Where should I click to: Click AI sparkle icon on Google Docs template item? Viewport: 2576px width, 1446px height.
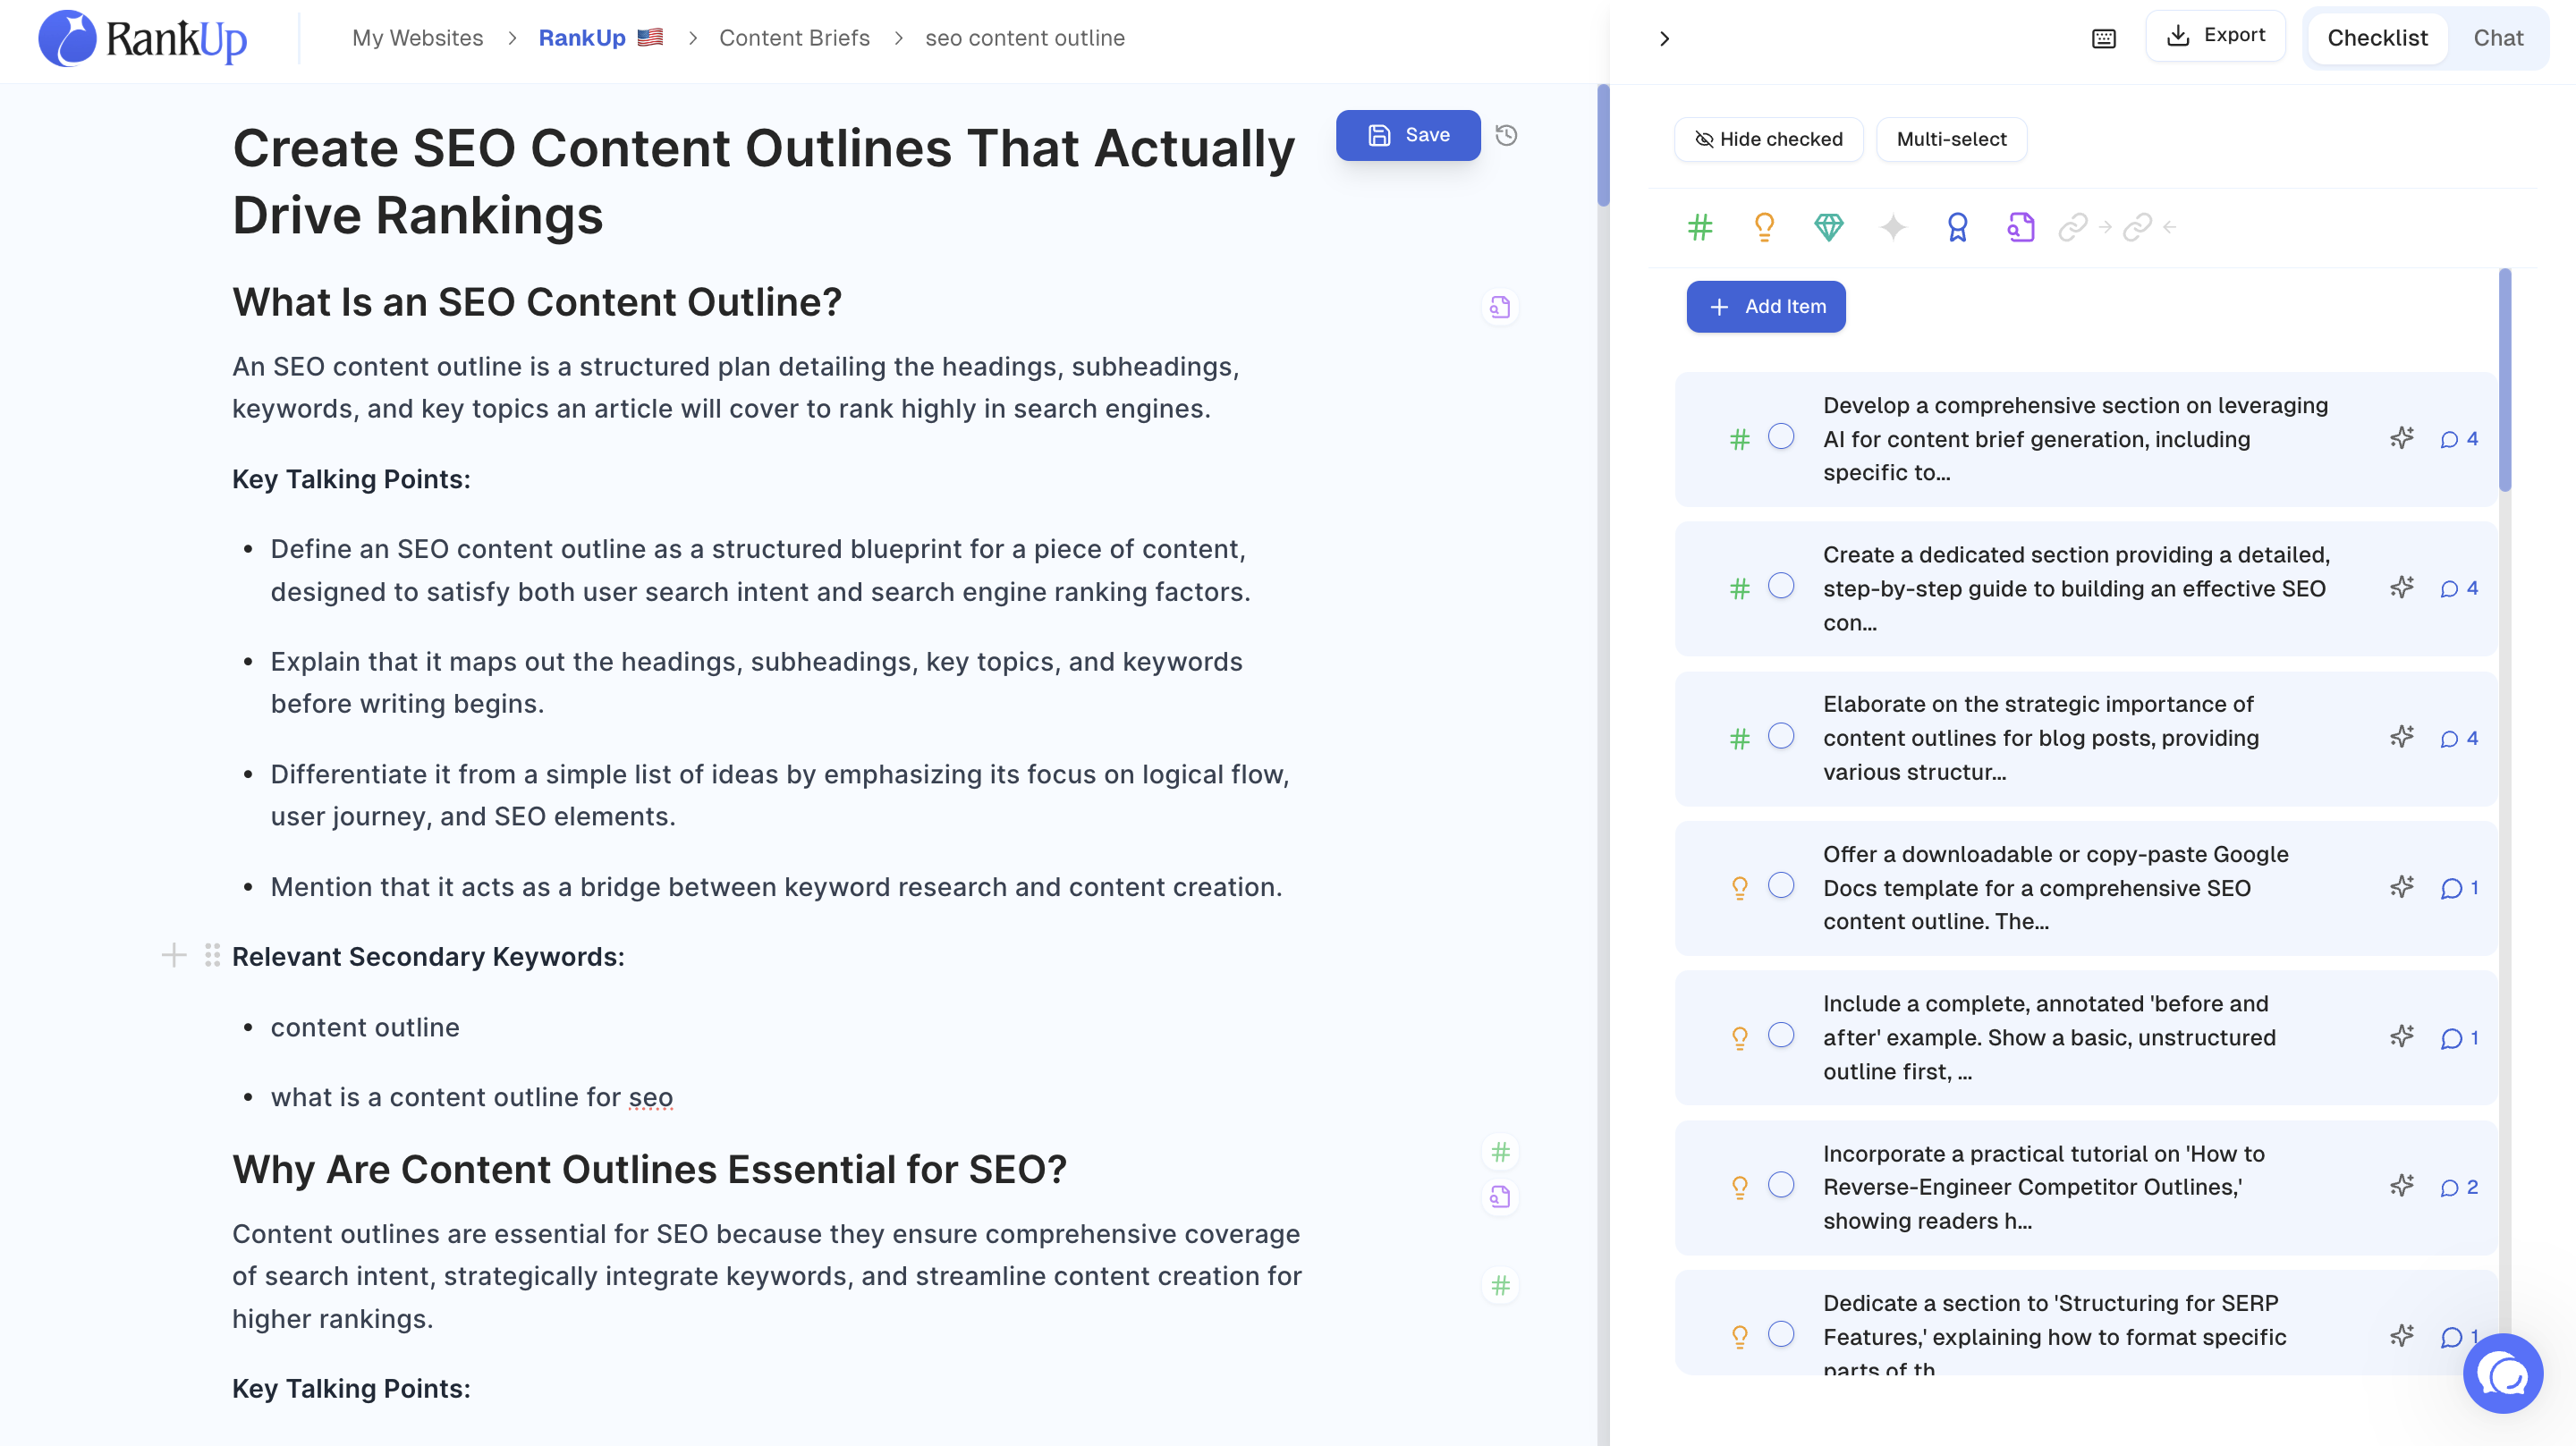(x=2402, y=887)
